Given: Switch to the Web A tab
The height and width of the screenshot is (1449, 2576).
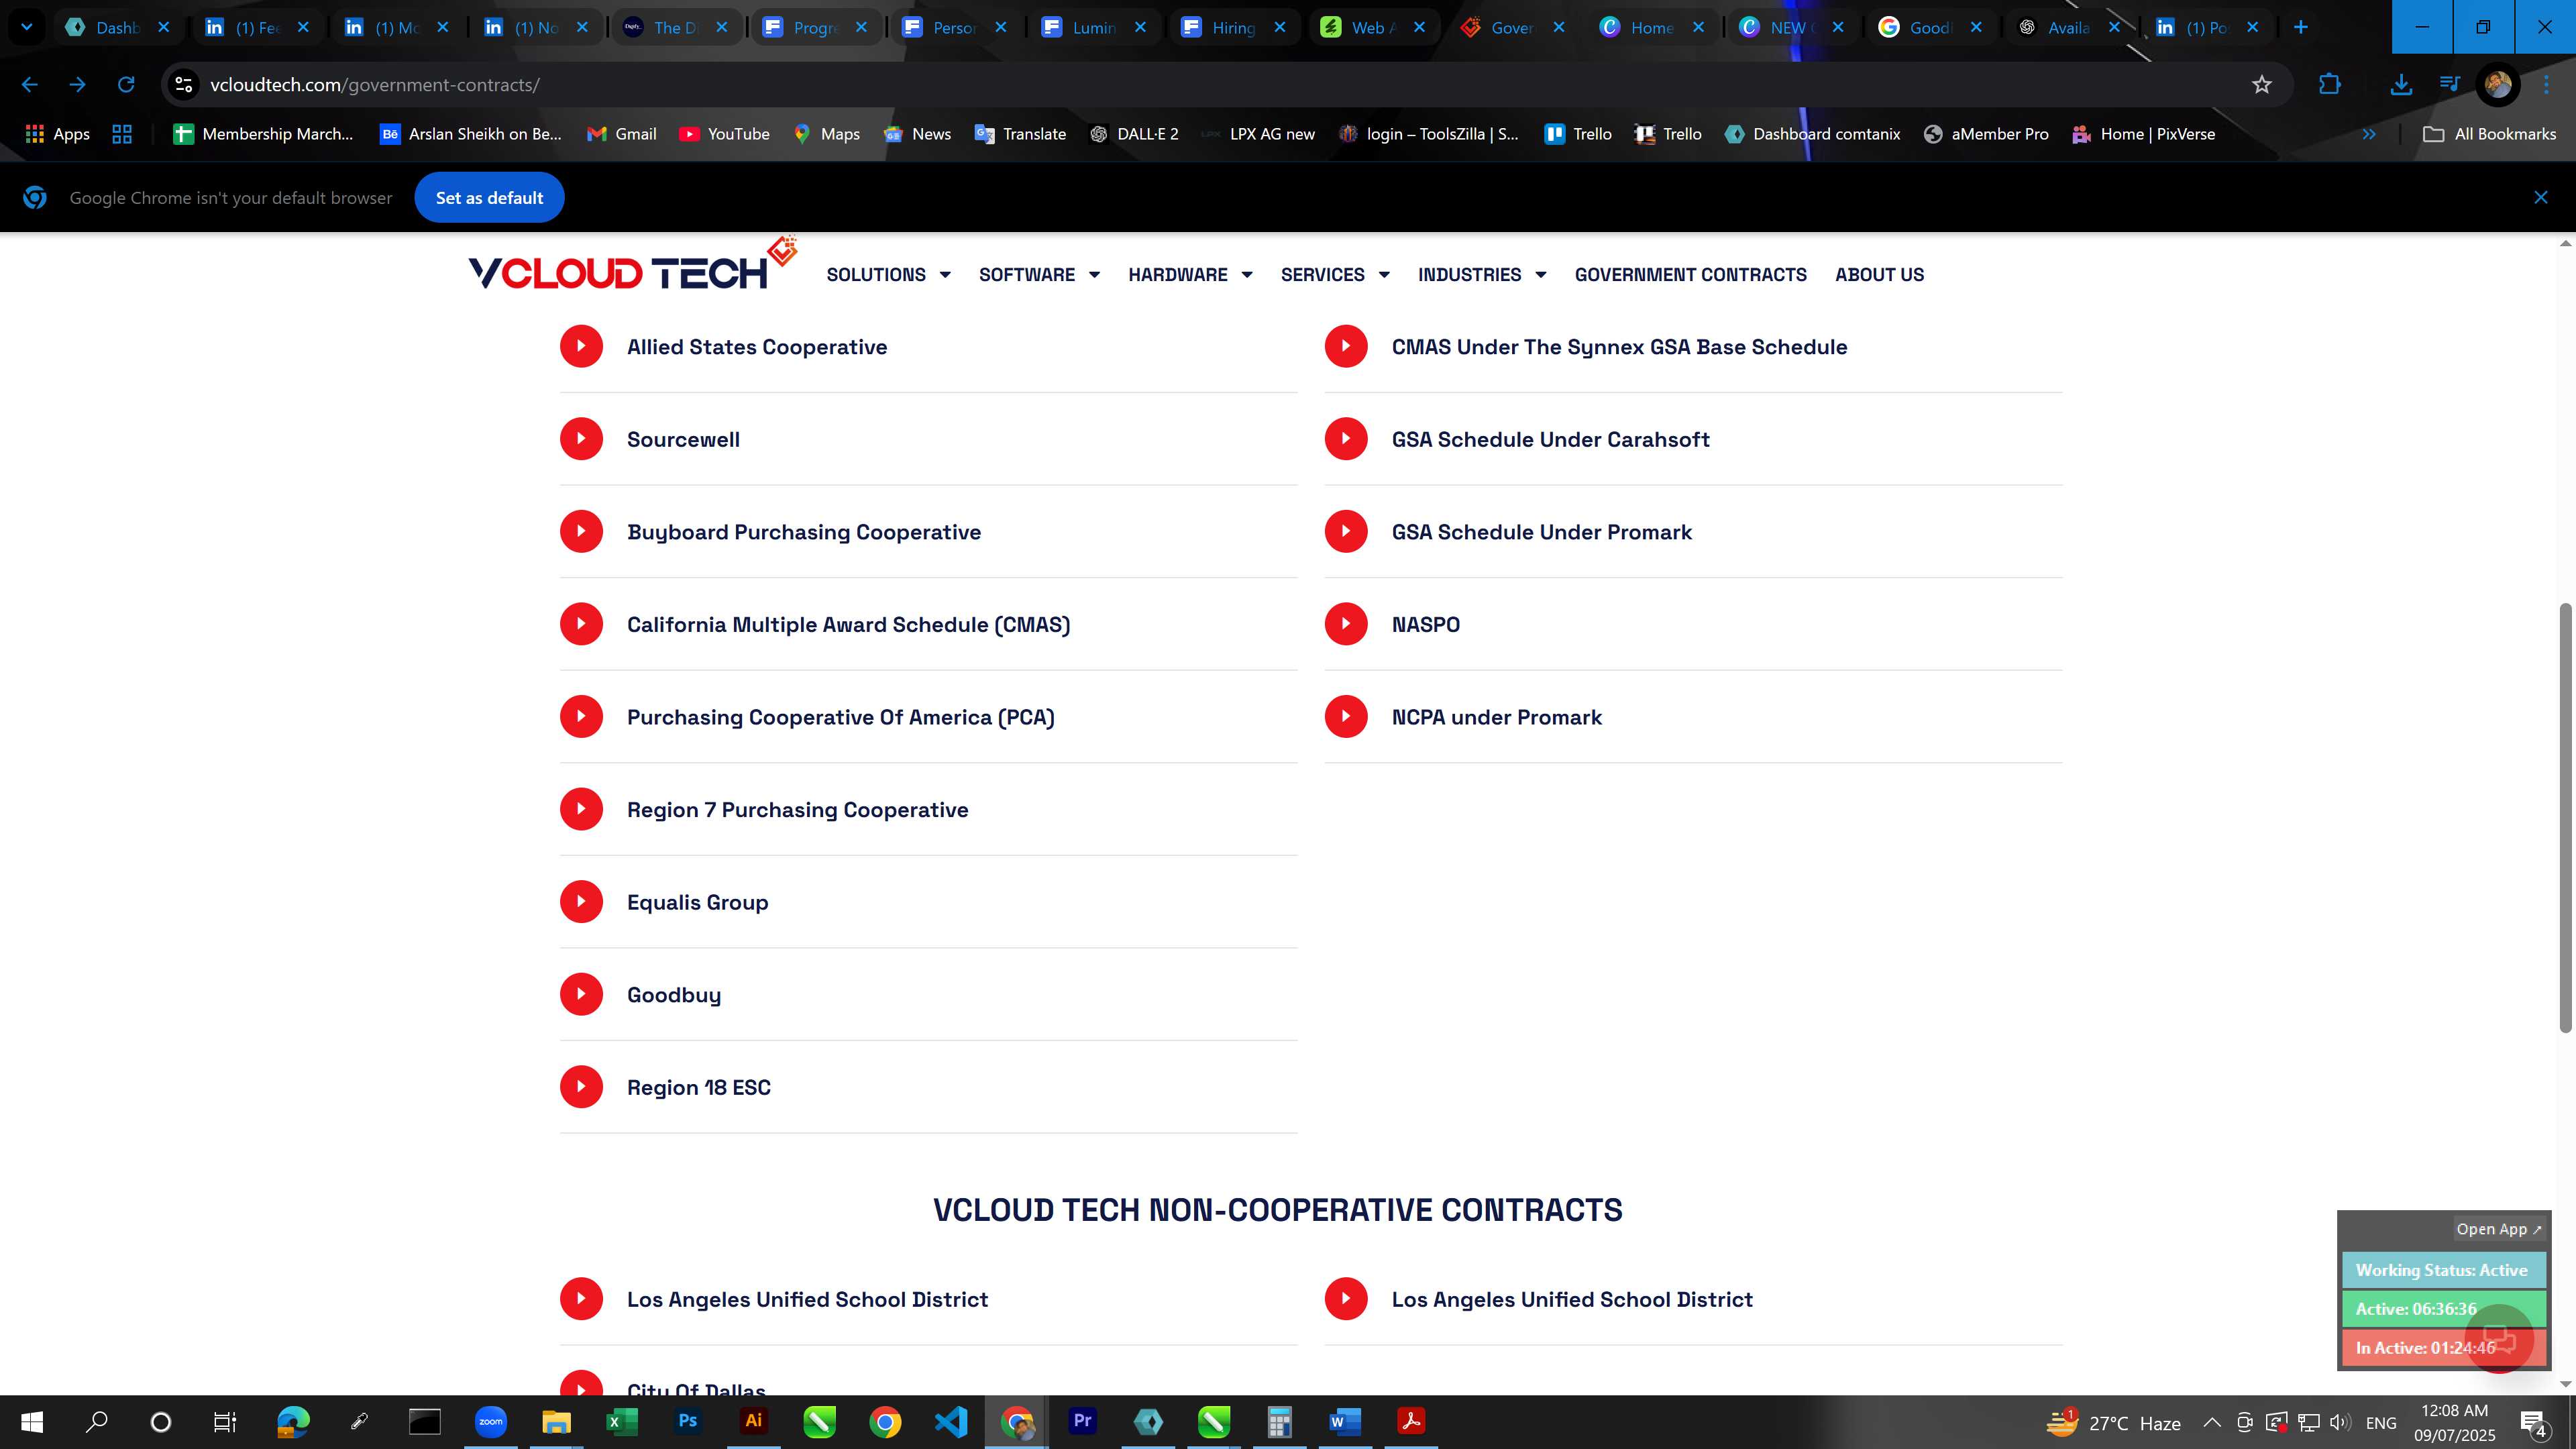Looking at the screenshot, I should (x=1375, y=27).
